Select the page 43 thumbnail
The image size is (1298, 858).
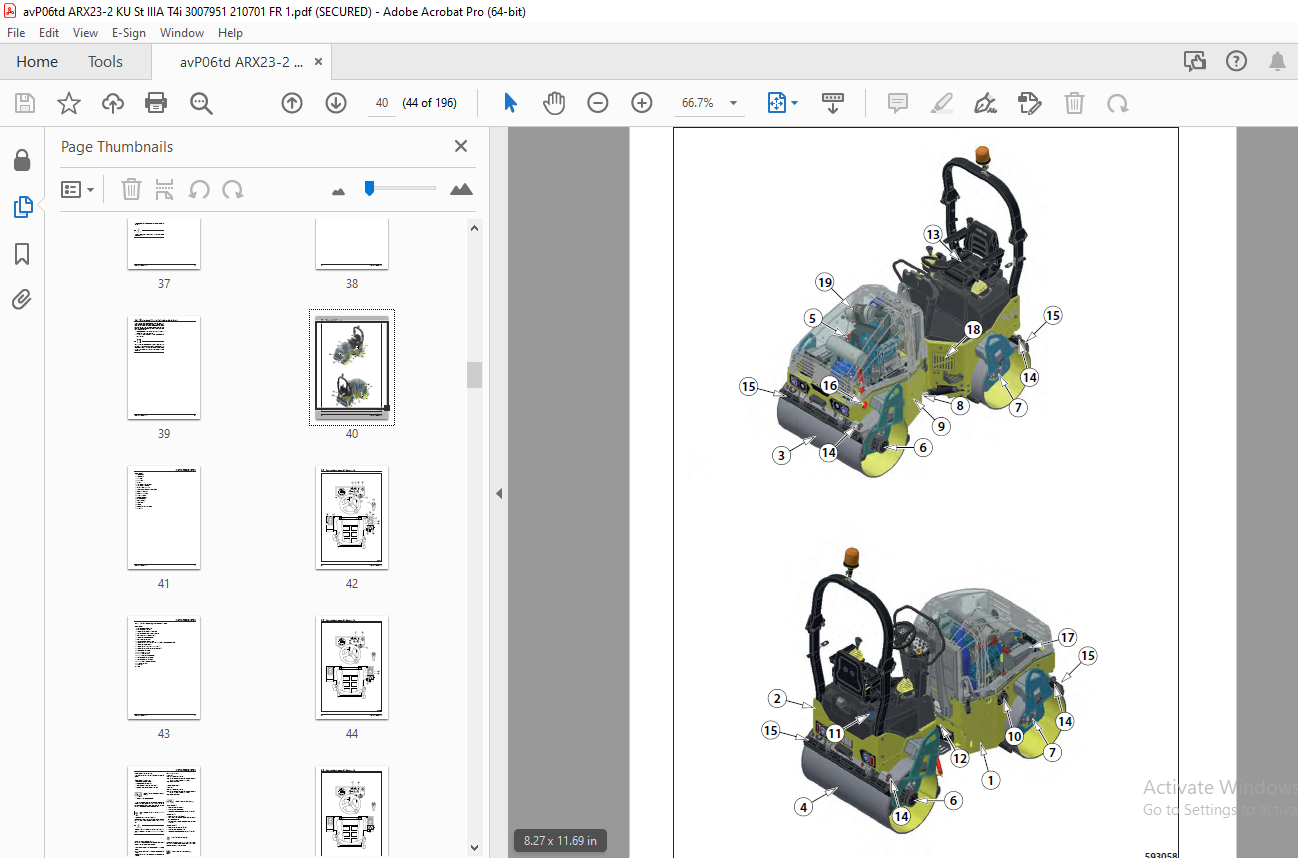(x=164, y=668)
